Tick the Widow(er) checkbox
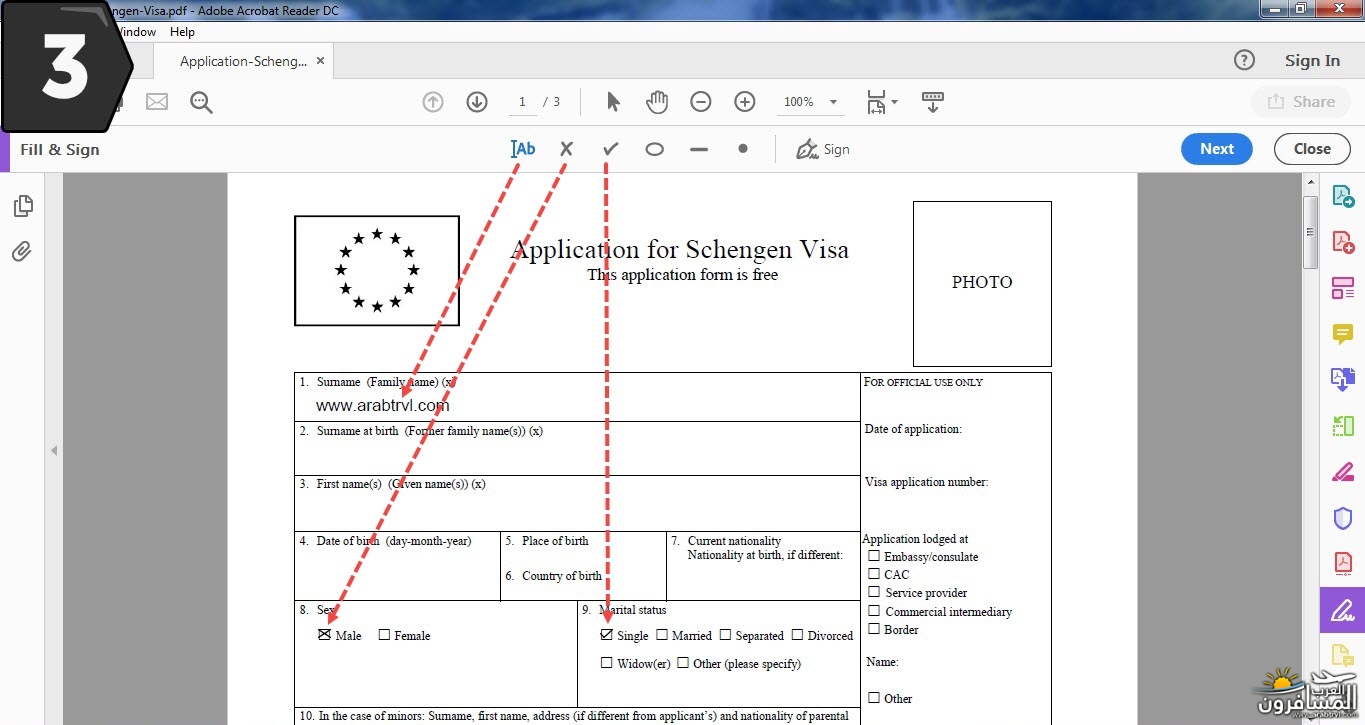Viewport: 1365px width, 725px height. [x=606, y=662]
